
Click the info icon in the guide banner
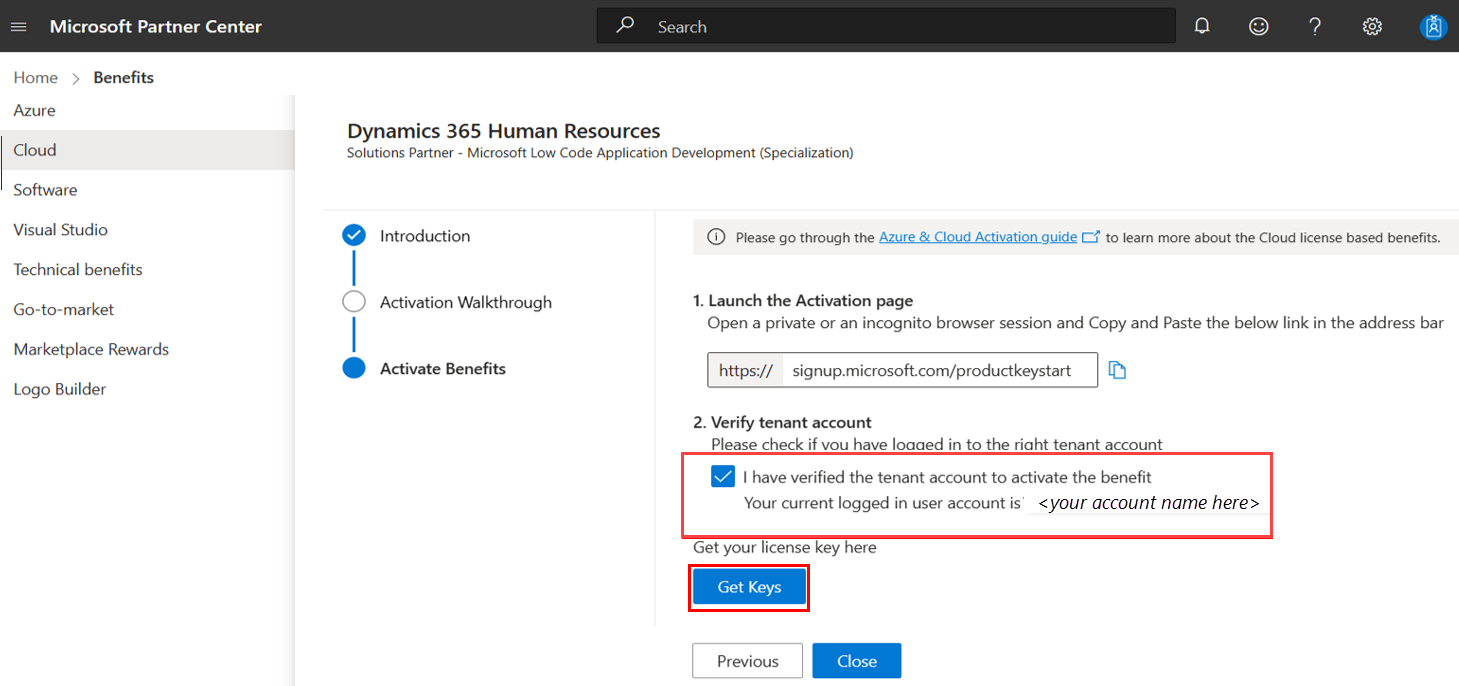click(716, 237)
